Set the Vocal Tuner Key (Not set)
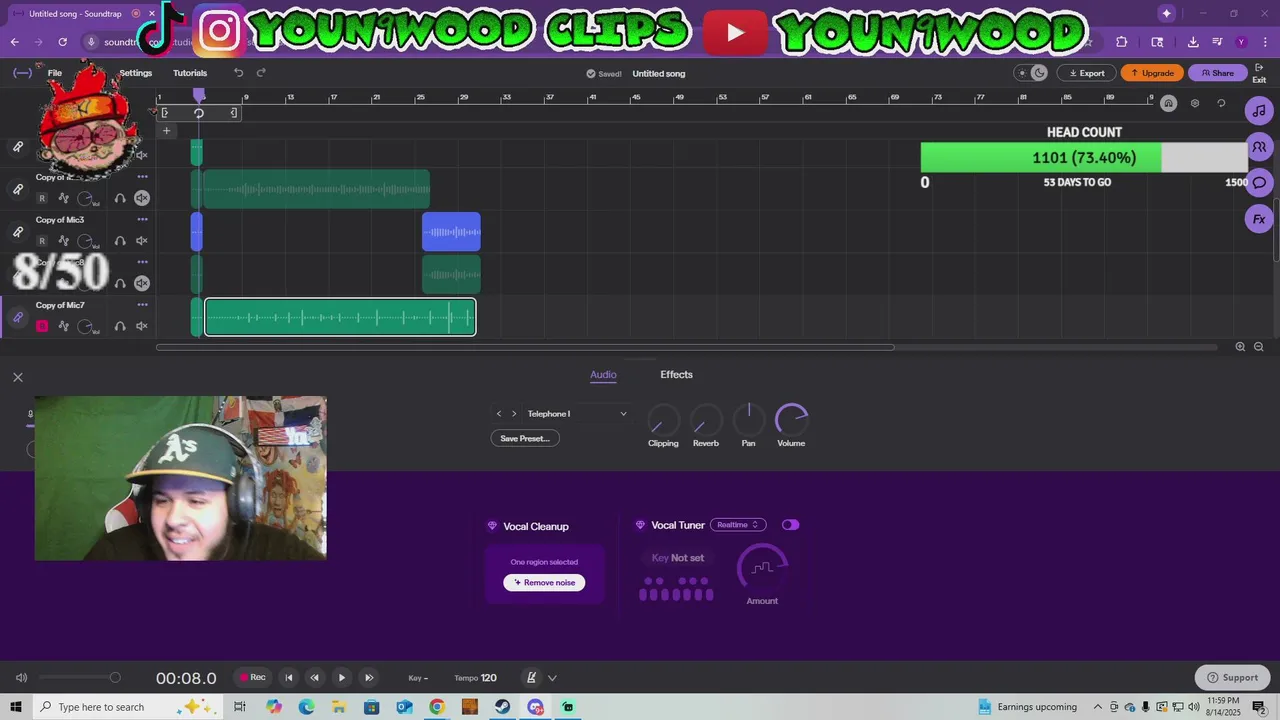The height and width of the screenshot is (720, 1280). pos(678,558)
